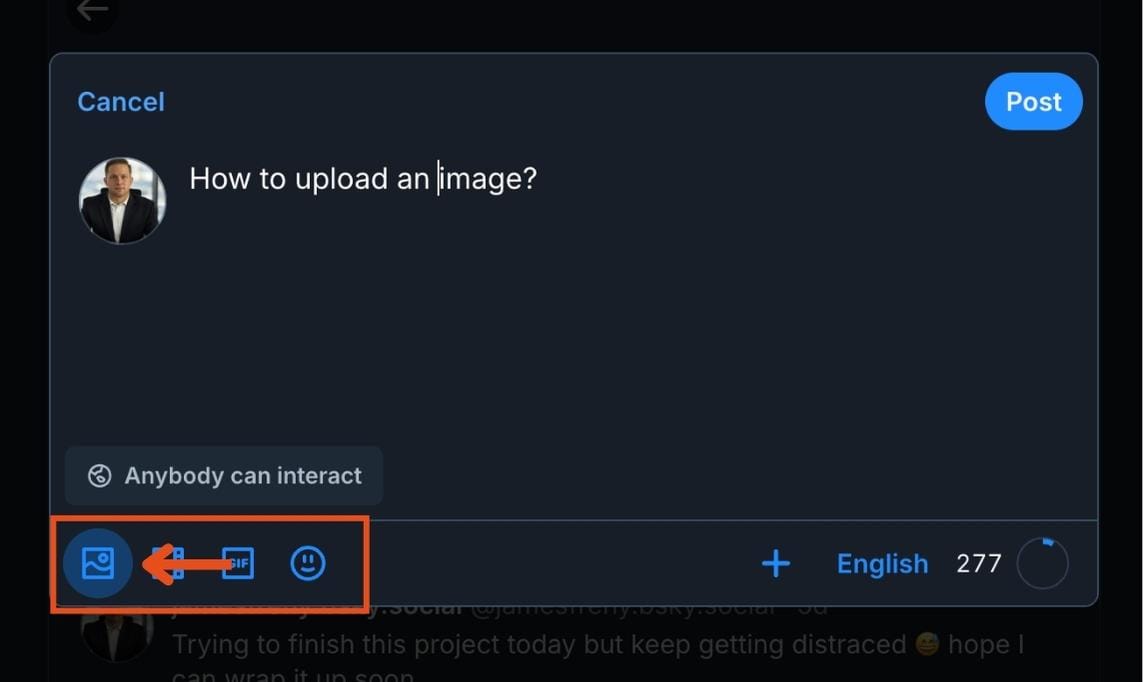Image resolution: width=1143 pixels, height=682 pixels.
Task: Place cursor in 'How to upload an image?' text
Action: [363, 179]
